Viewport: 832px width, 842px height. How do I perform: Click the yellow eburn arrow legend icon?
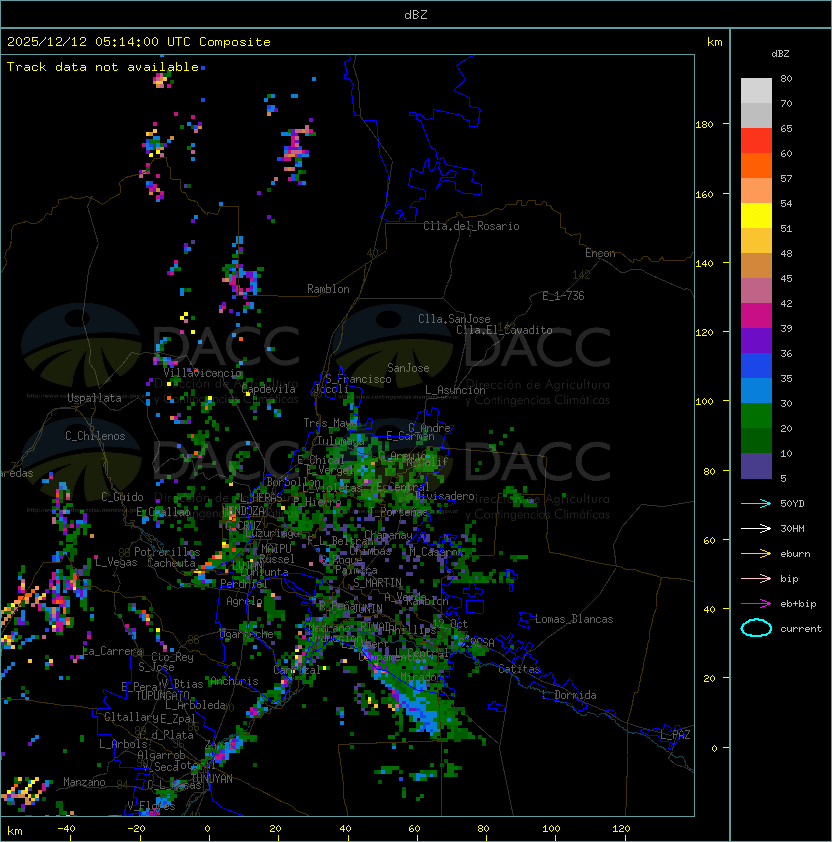pyautogui.click(x=756, y=554)
